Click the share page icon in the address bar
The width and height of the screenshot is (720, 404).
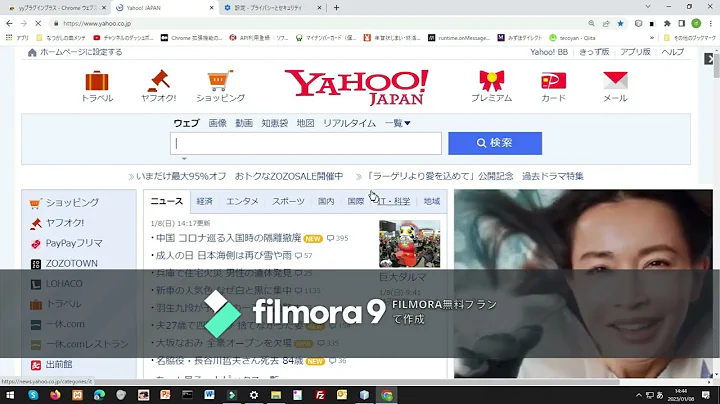606,23
